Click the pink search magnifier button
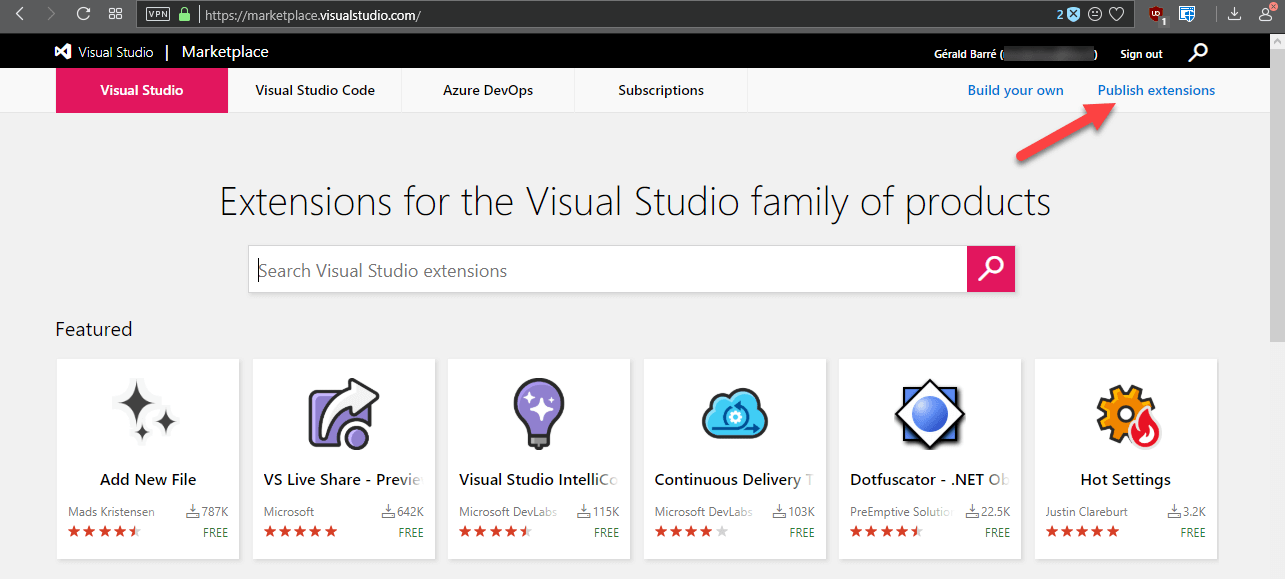 pos(991,269)
